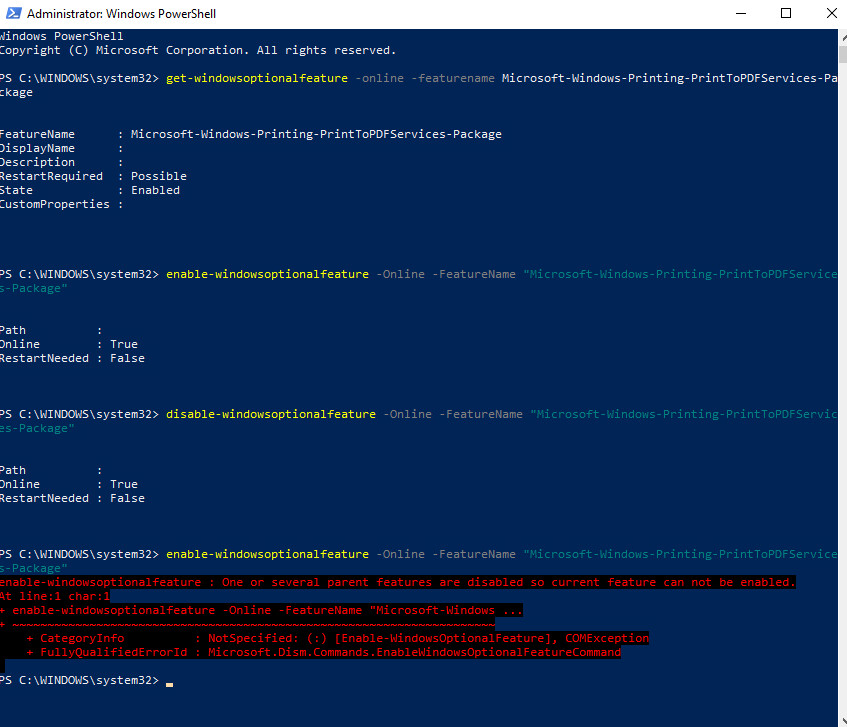The width and height of the screenshot is (847, 727).
Task: Click the 'disable-windowsoptionalfeature' command text
Action: tap(271, 414)
